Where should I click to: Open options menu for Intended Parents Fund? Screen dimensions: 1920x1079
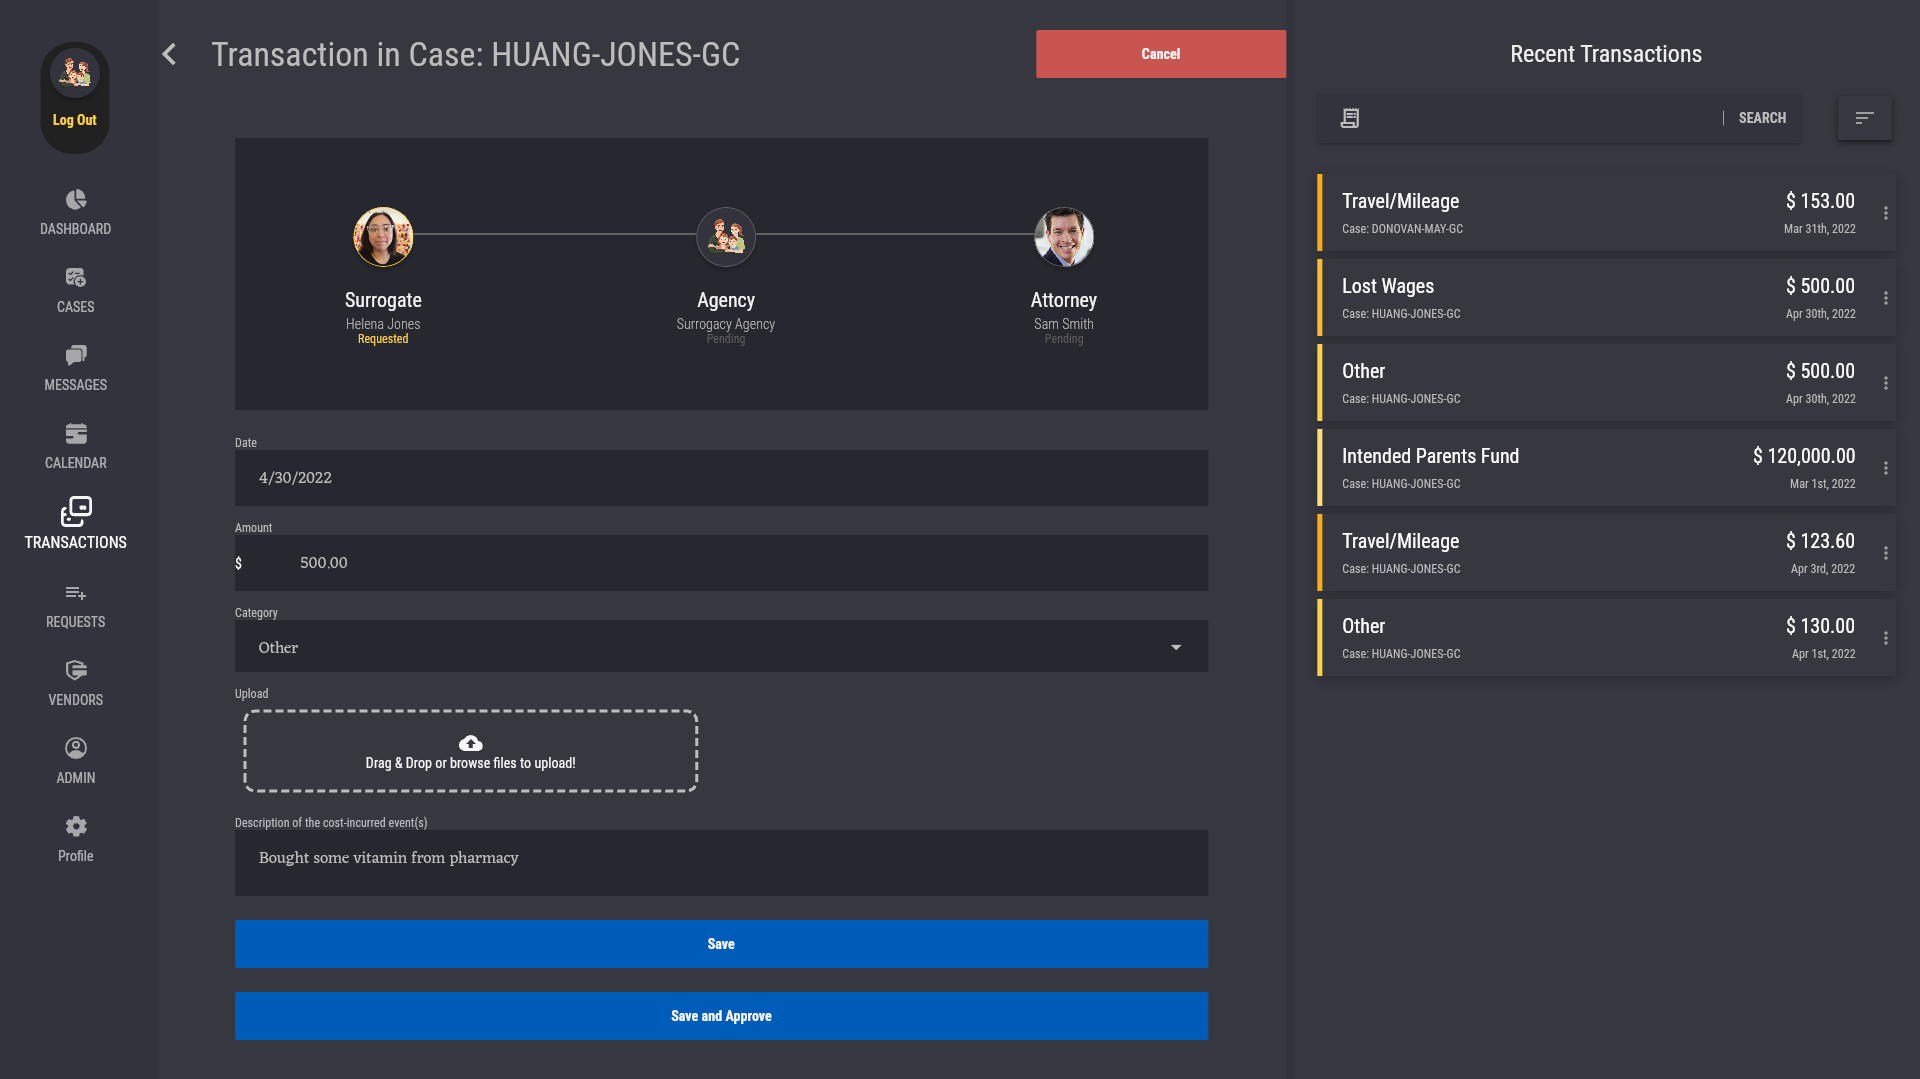pos(1885,468)
